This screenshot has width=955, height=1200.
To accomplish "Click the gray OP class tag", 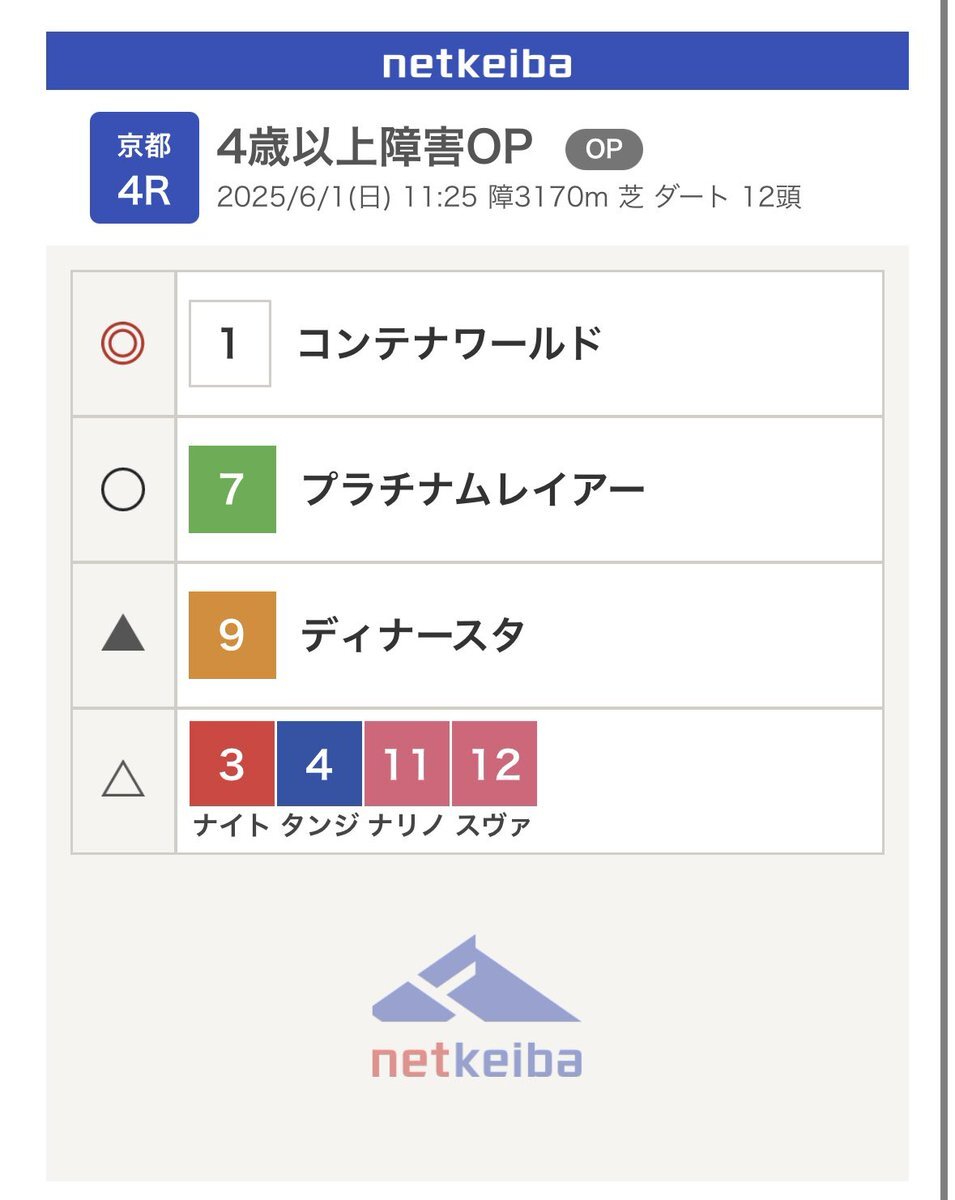I will pos(604,150).
